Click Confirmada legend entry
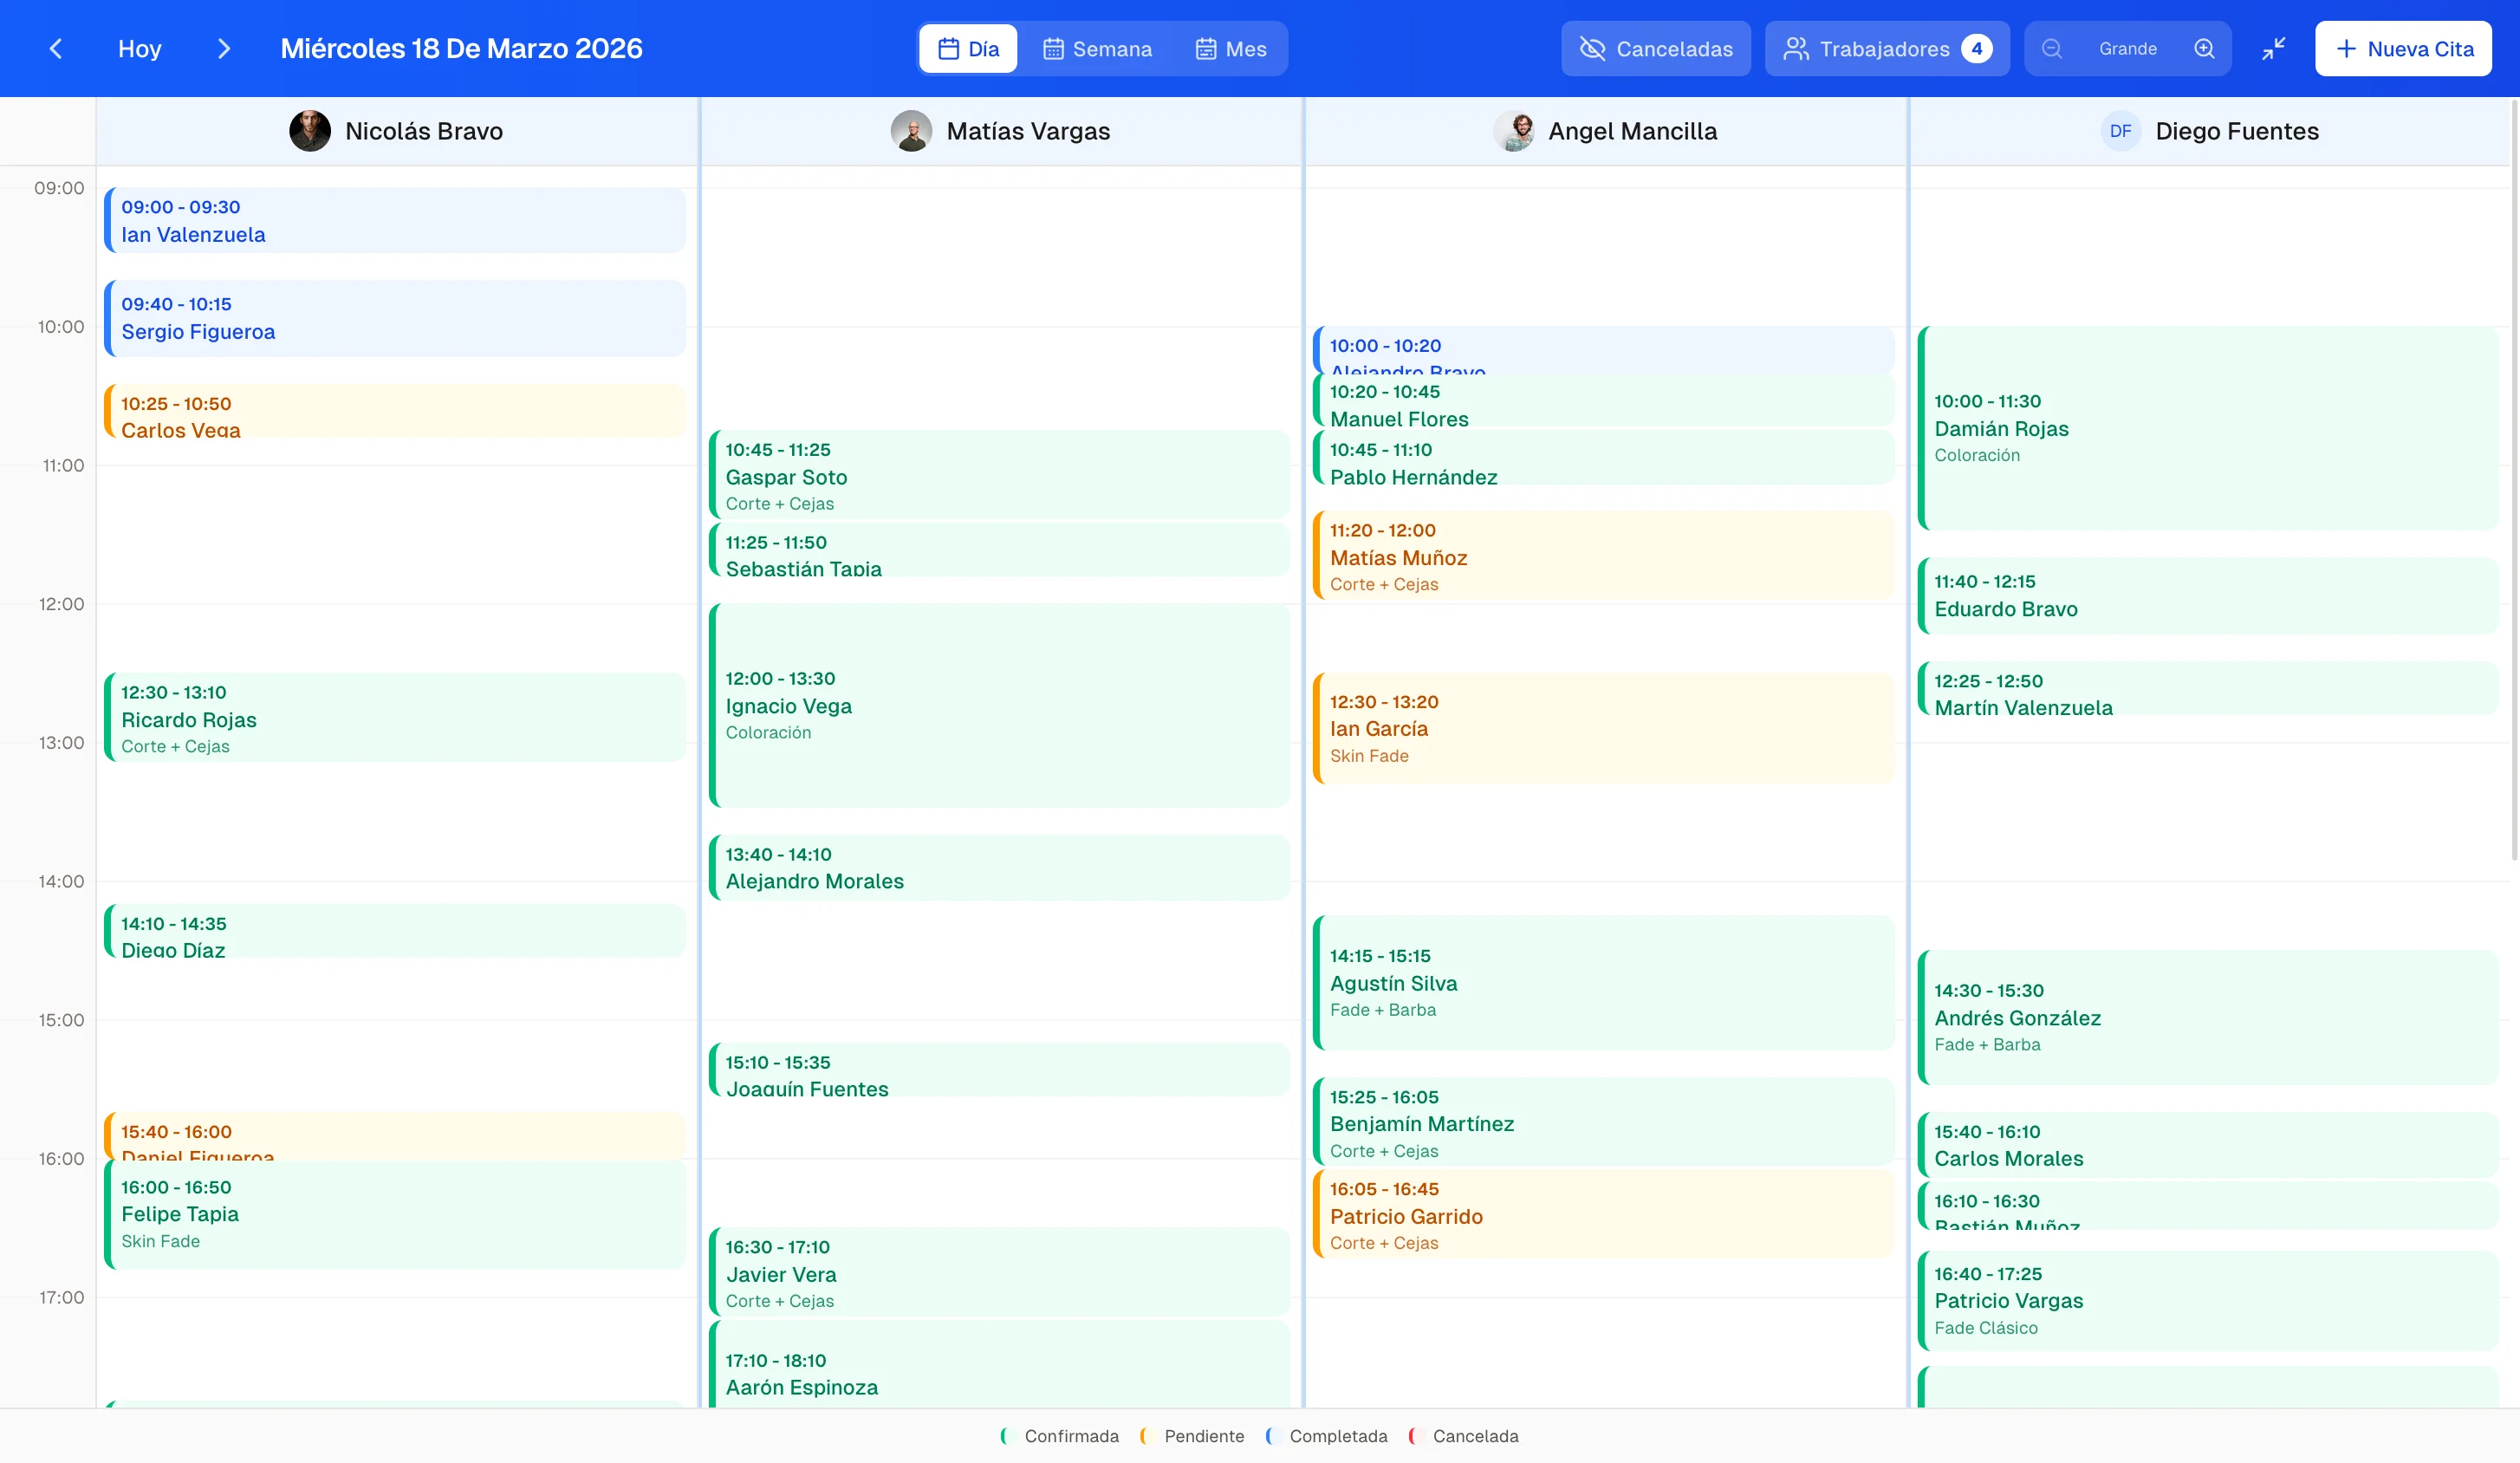 click(1059, 1436)
